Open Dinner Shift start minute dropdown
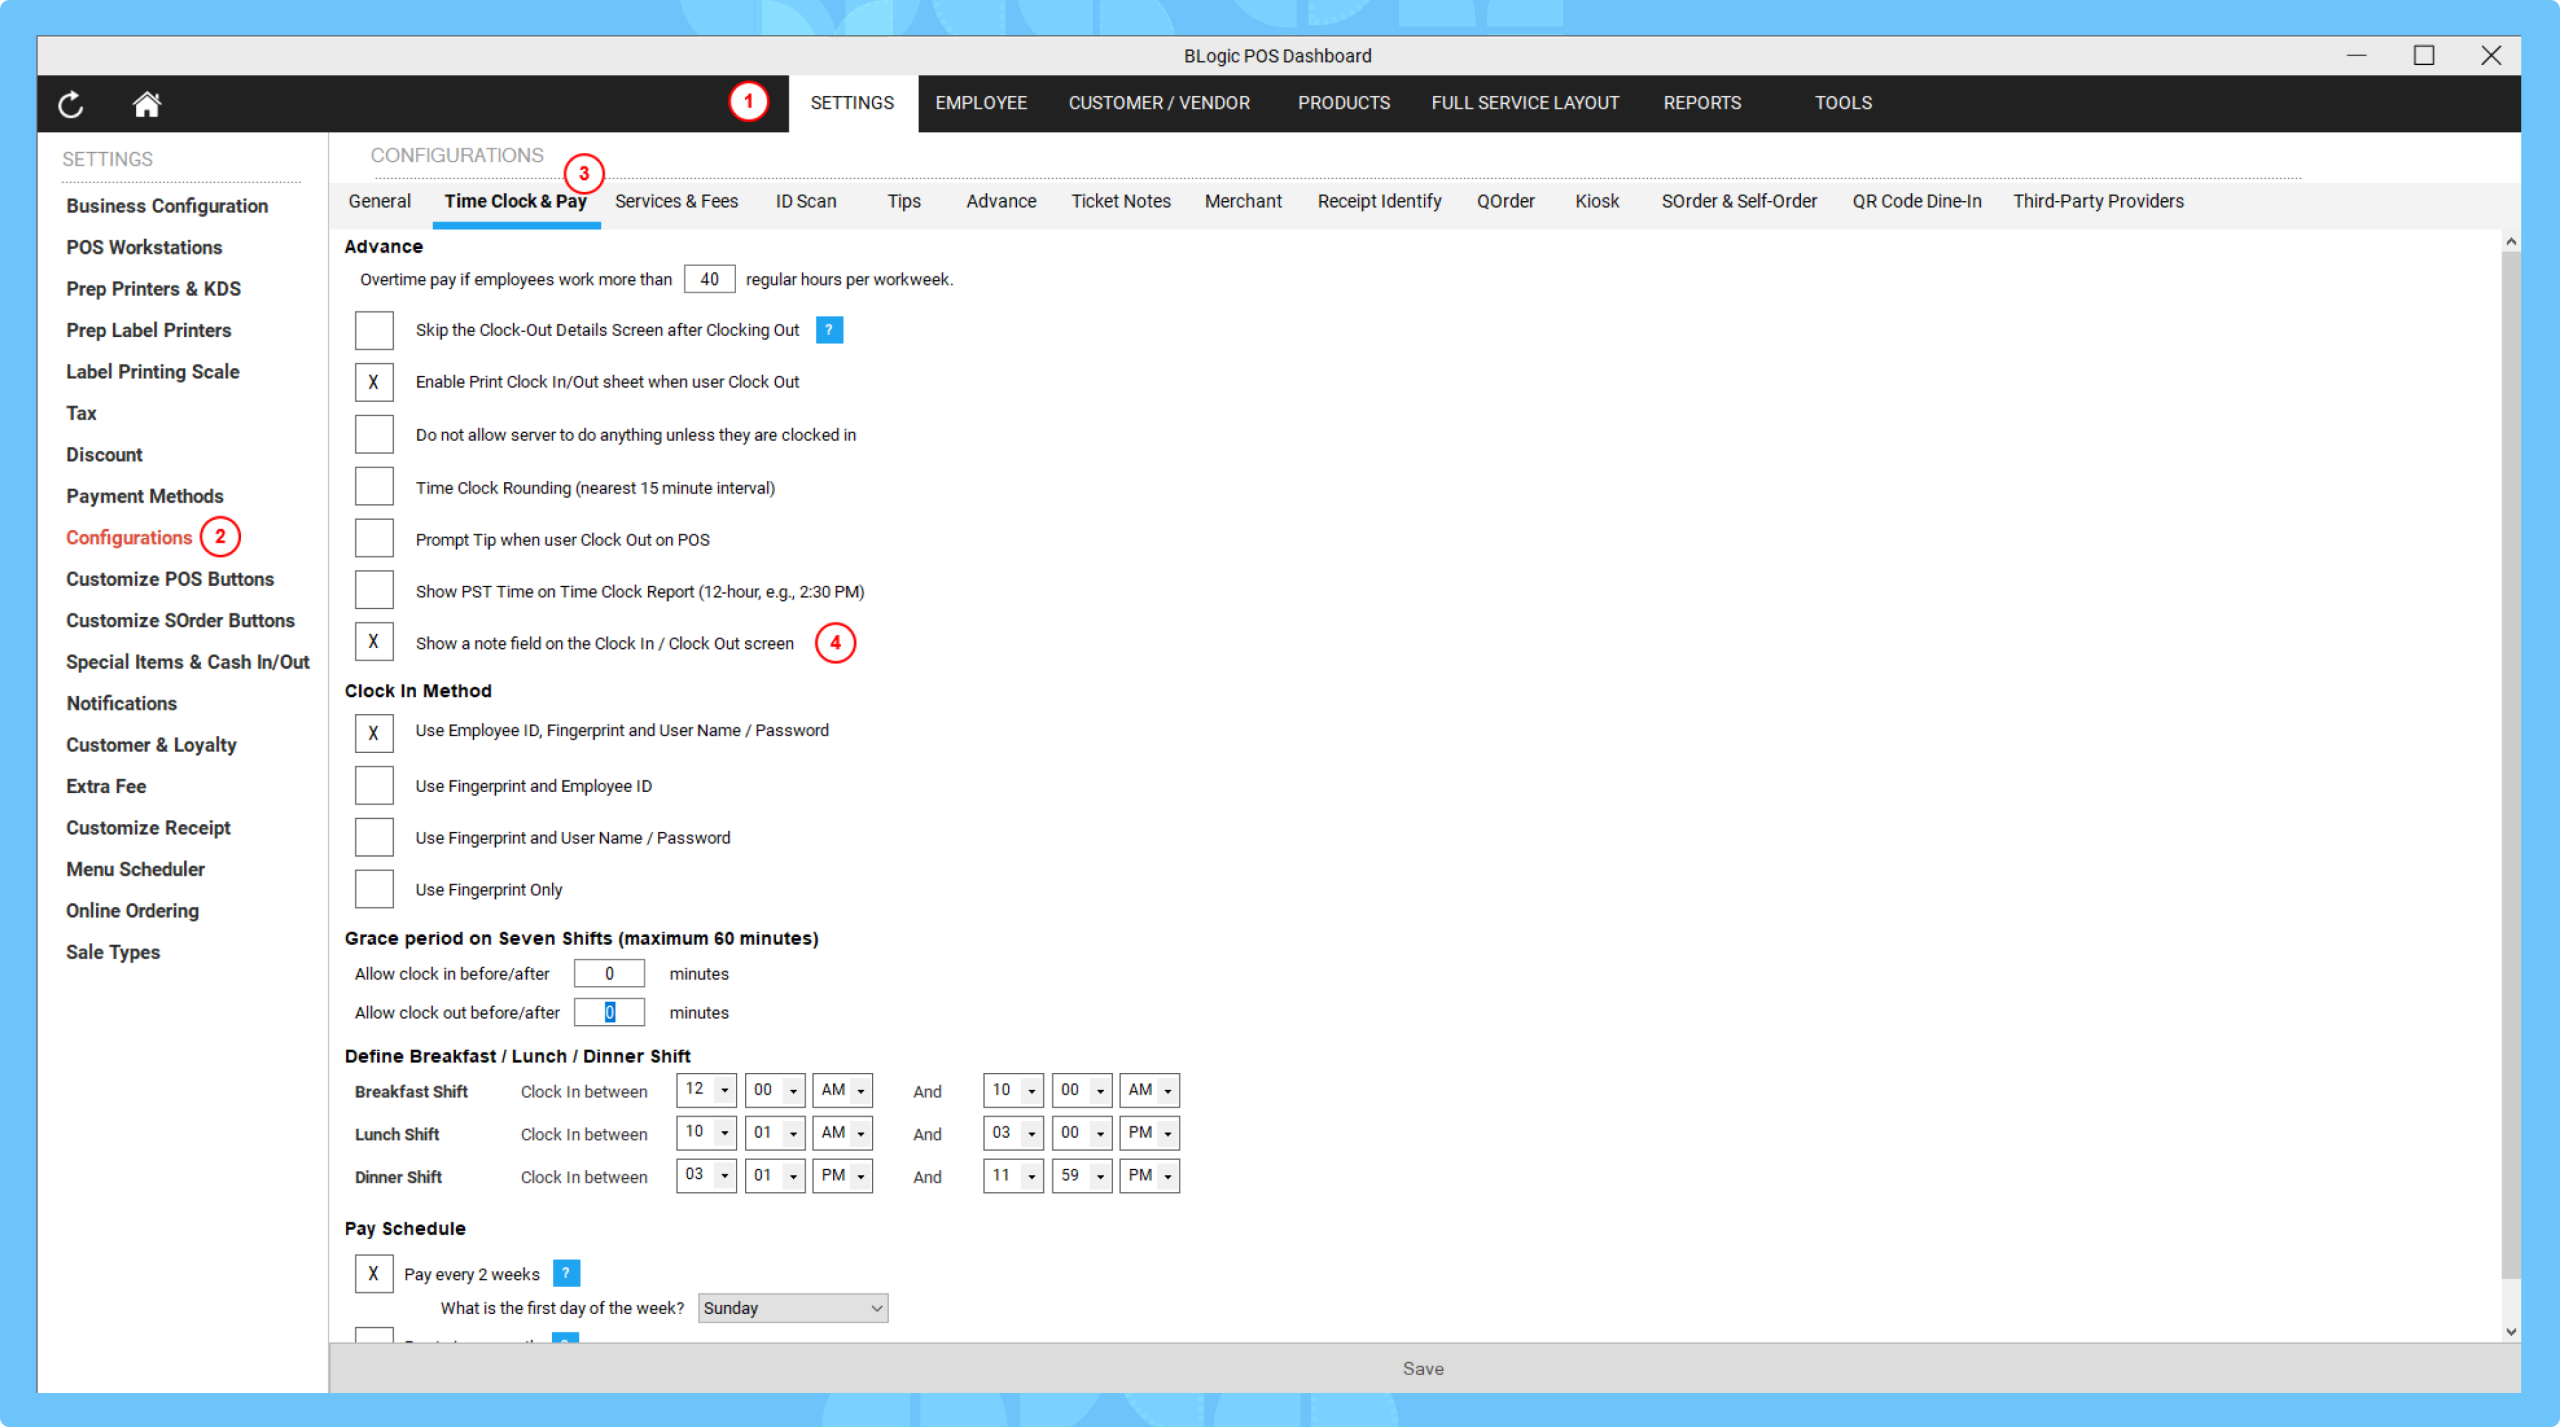Viewport: 2560px width, 1427px height. (775, 1176)
